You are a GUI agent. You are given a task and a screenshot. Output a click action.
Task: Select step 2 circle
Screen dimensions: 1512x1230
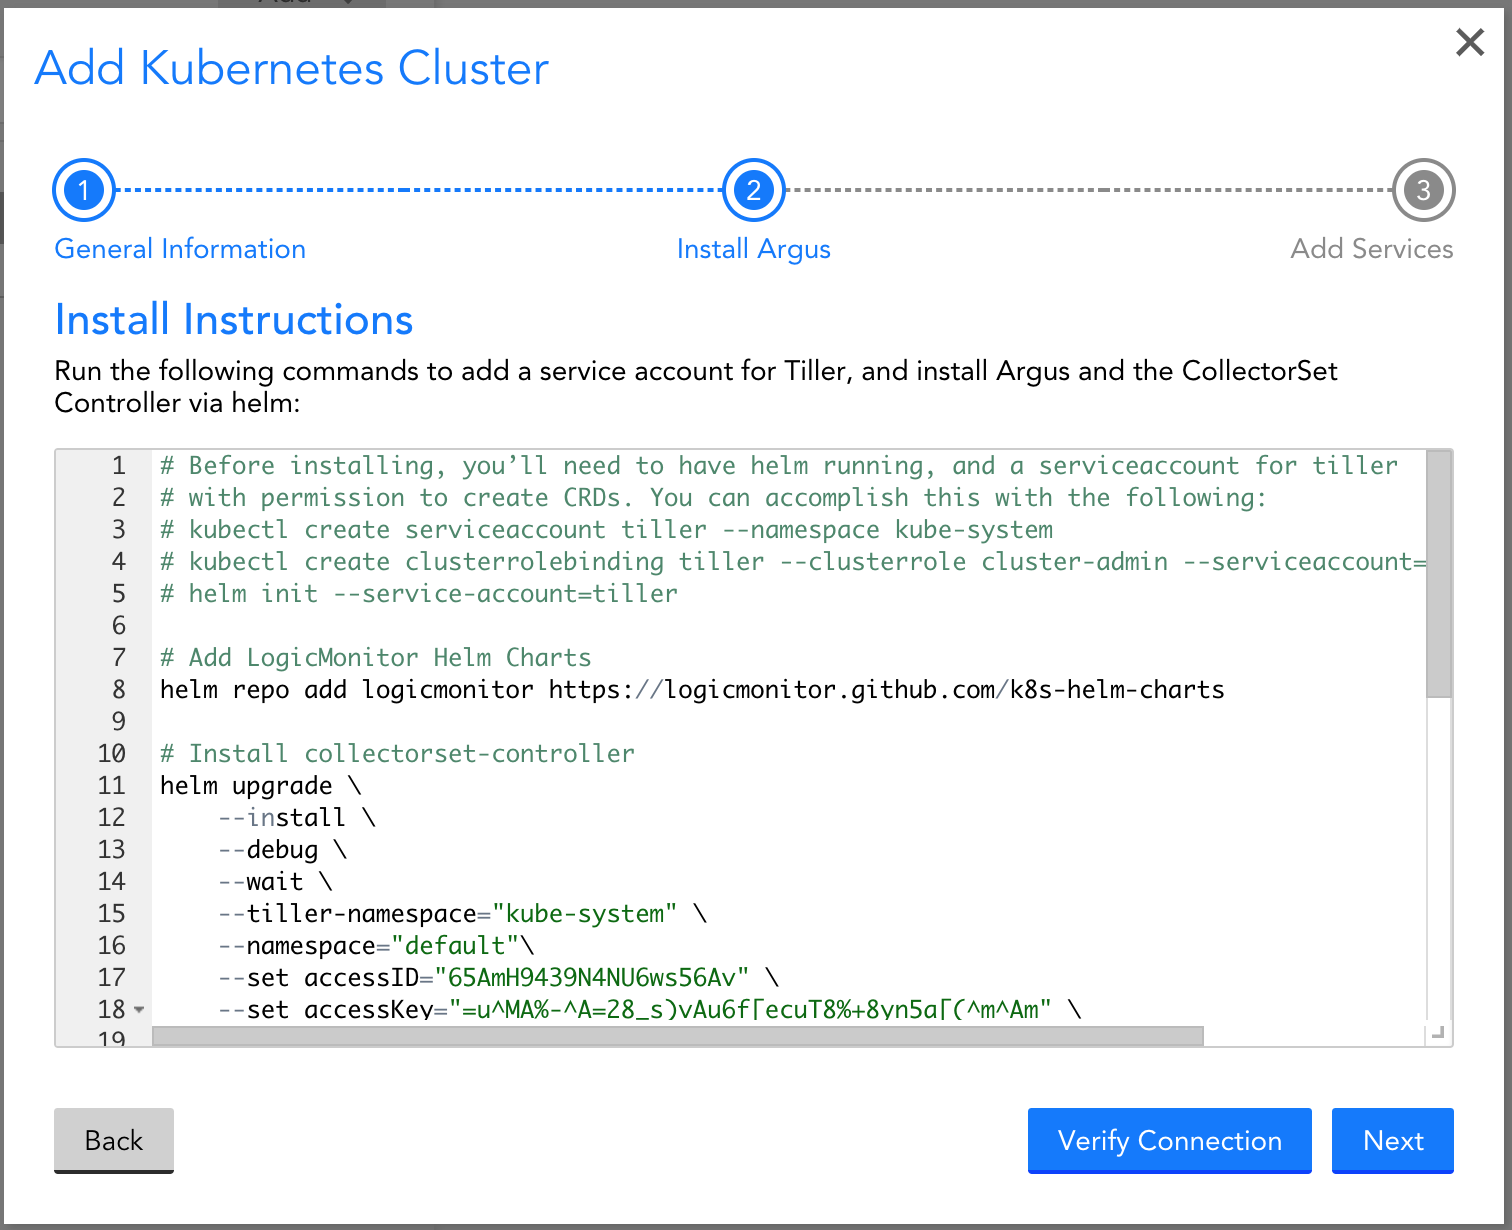pos(754,190)
